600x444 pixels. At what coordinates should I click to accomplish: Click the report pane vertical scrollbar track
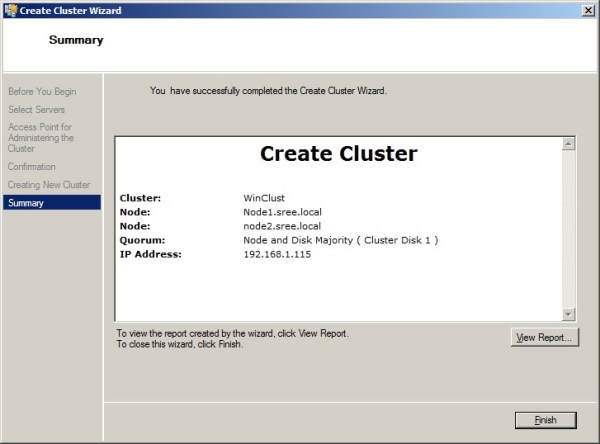(569, 230)
